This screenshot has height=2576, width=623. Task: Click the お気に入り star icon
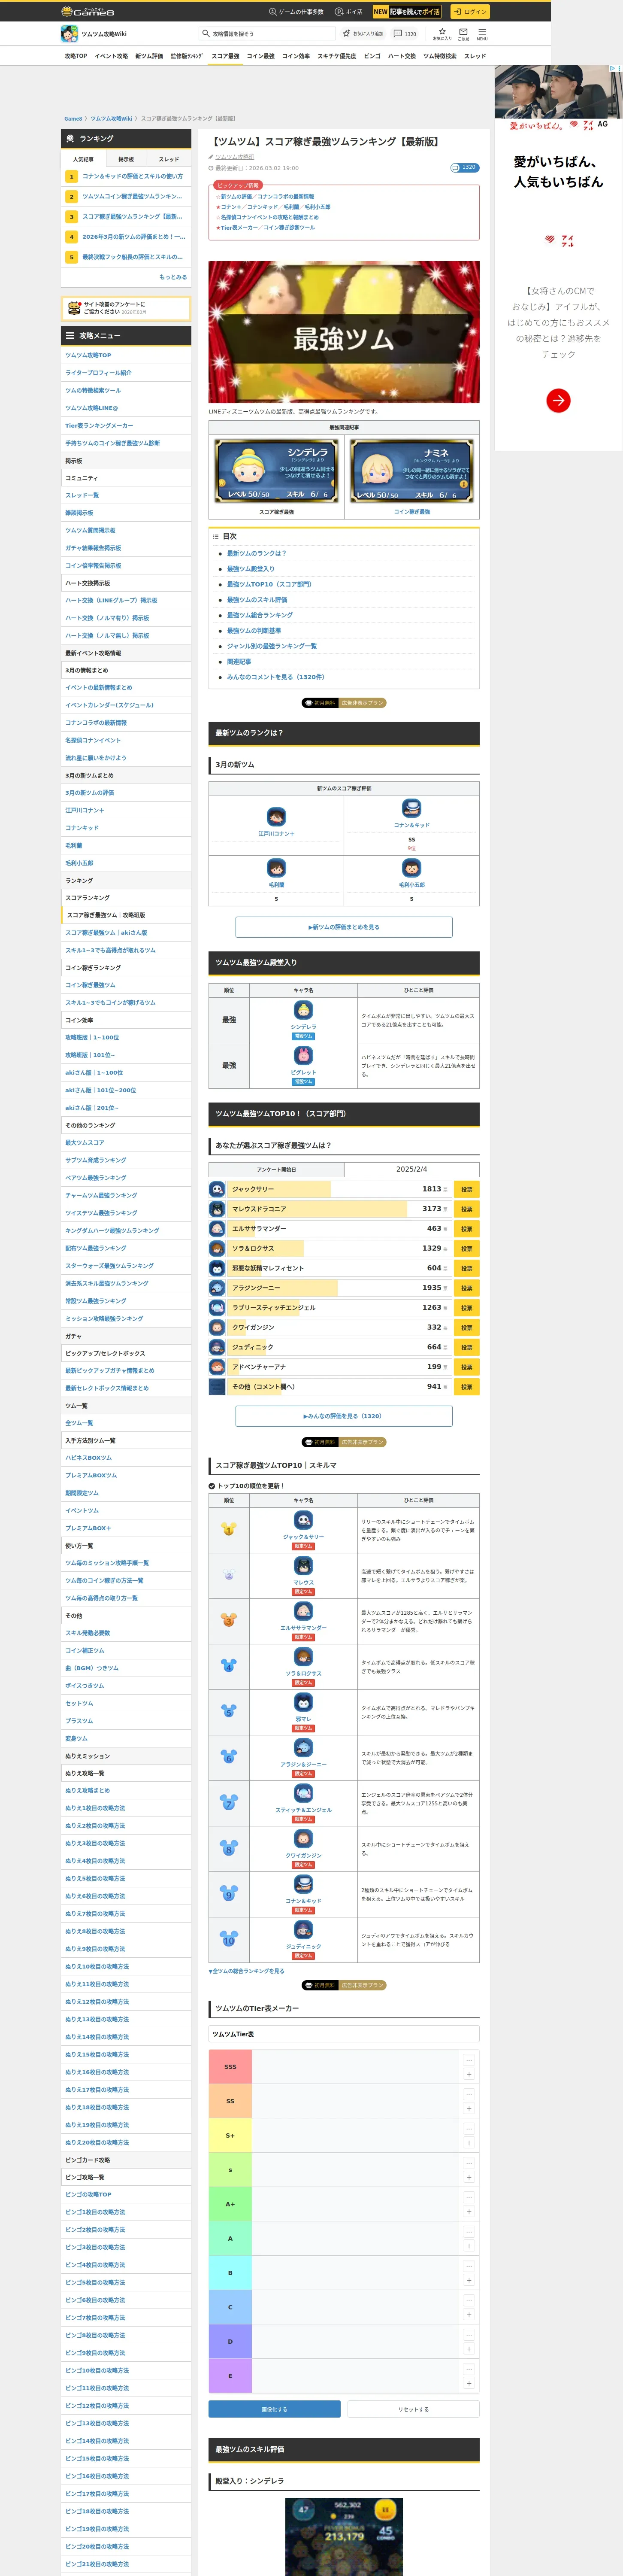tap(442, 33)
